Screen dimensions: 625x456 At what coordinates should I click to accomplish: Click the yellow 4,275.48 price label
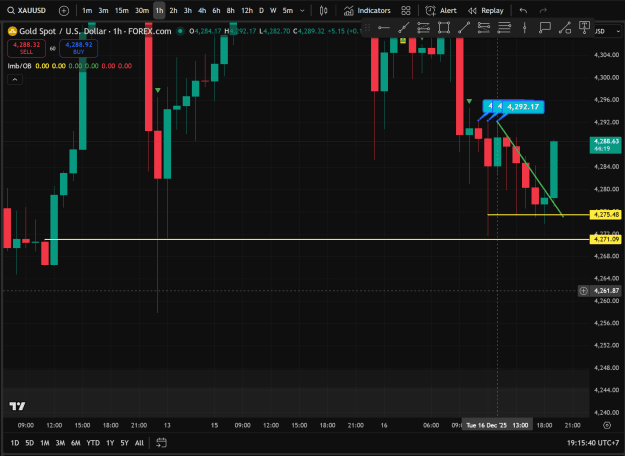[605, 215]
